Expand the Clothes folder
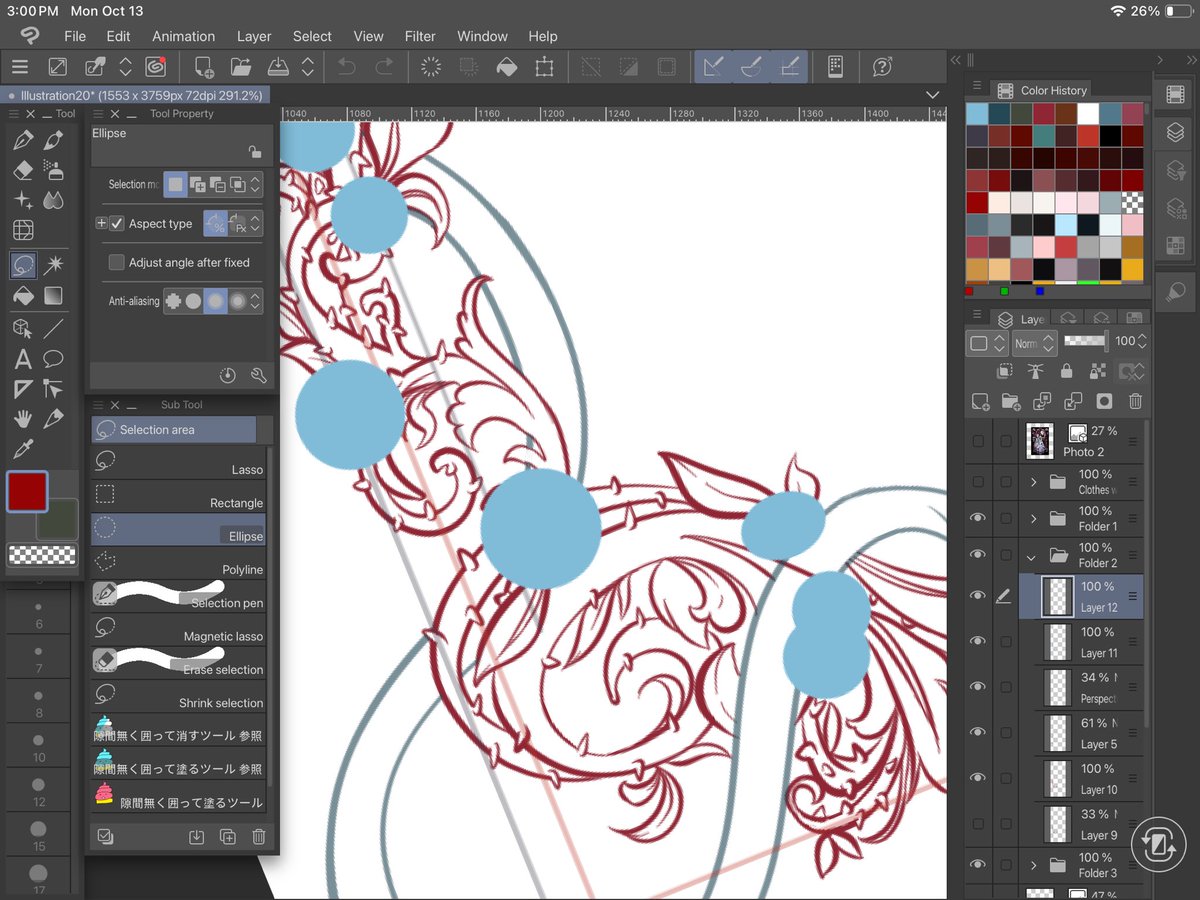The image size is (1200, 900). (1033, 482)
